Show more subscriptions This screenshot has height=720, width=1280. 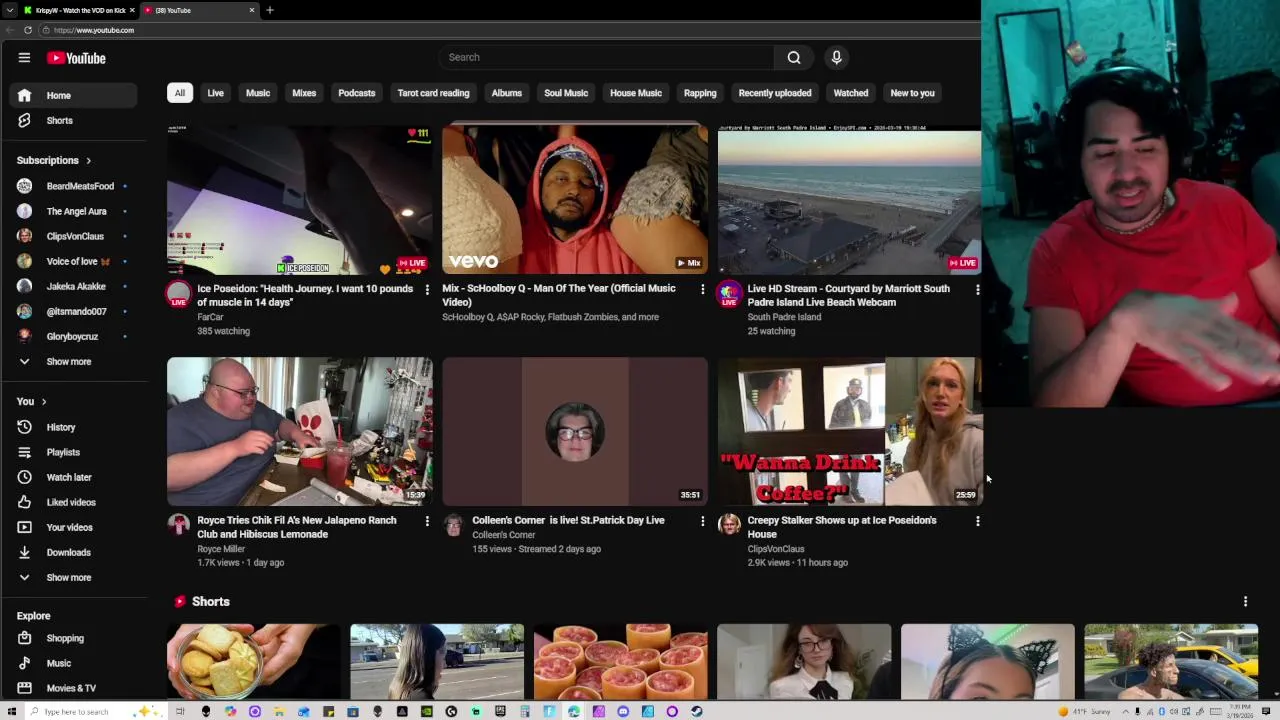point(72,361)
